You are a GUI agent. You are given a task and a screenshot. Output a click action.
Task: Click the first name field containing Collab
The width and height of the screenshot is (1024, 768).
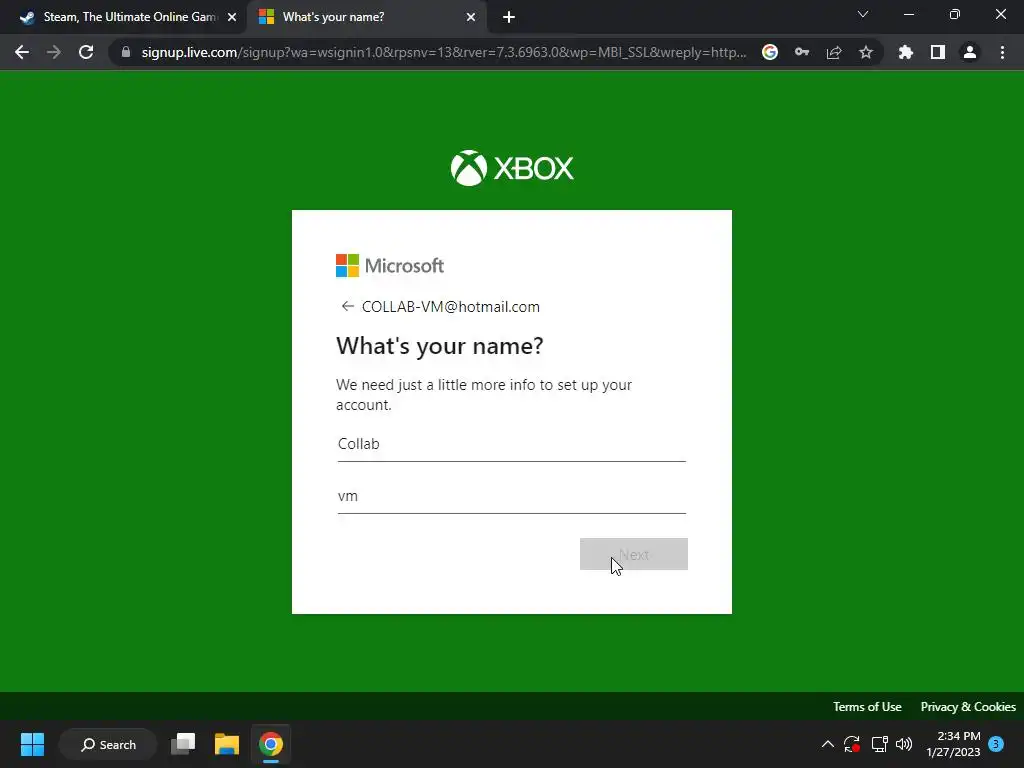511,444
